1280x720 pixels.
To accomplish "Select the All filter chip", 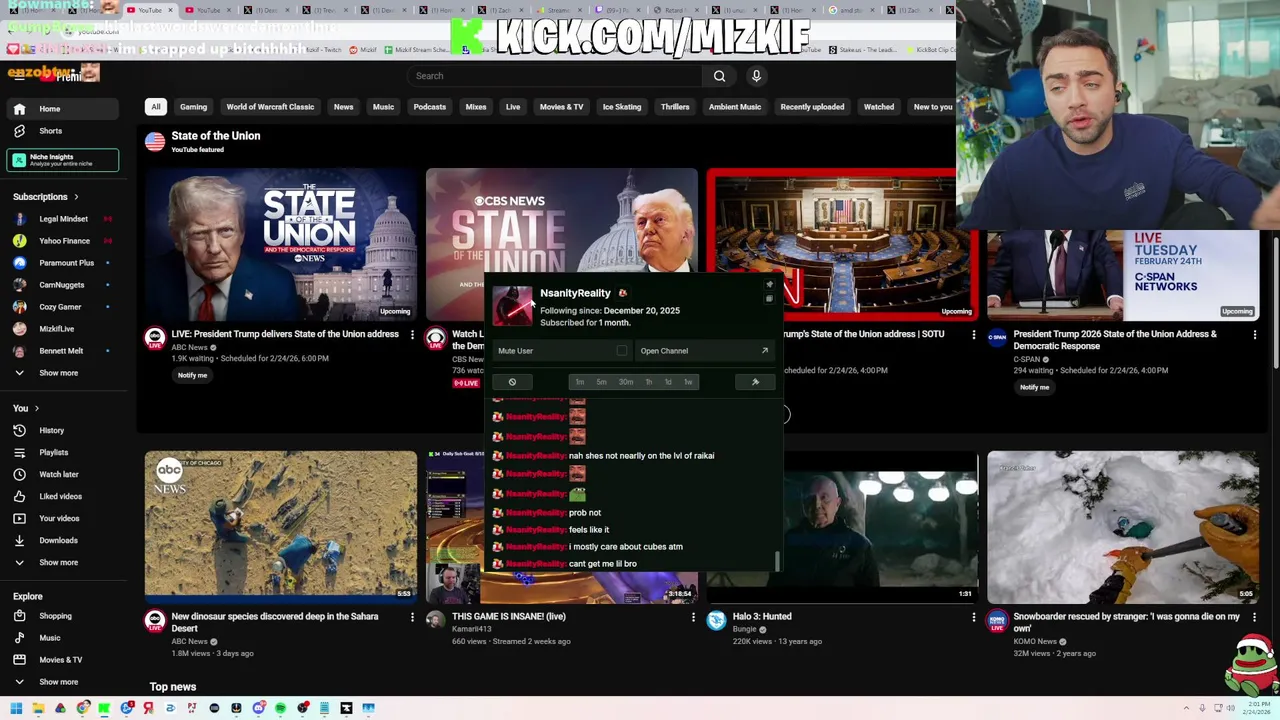I will point(156,107).
